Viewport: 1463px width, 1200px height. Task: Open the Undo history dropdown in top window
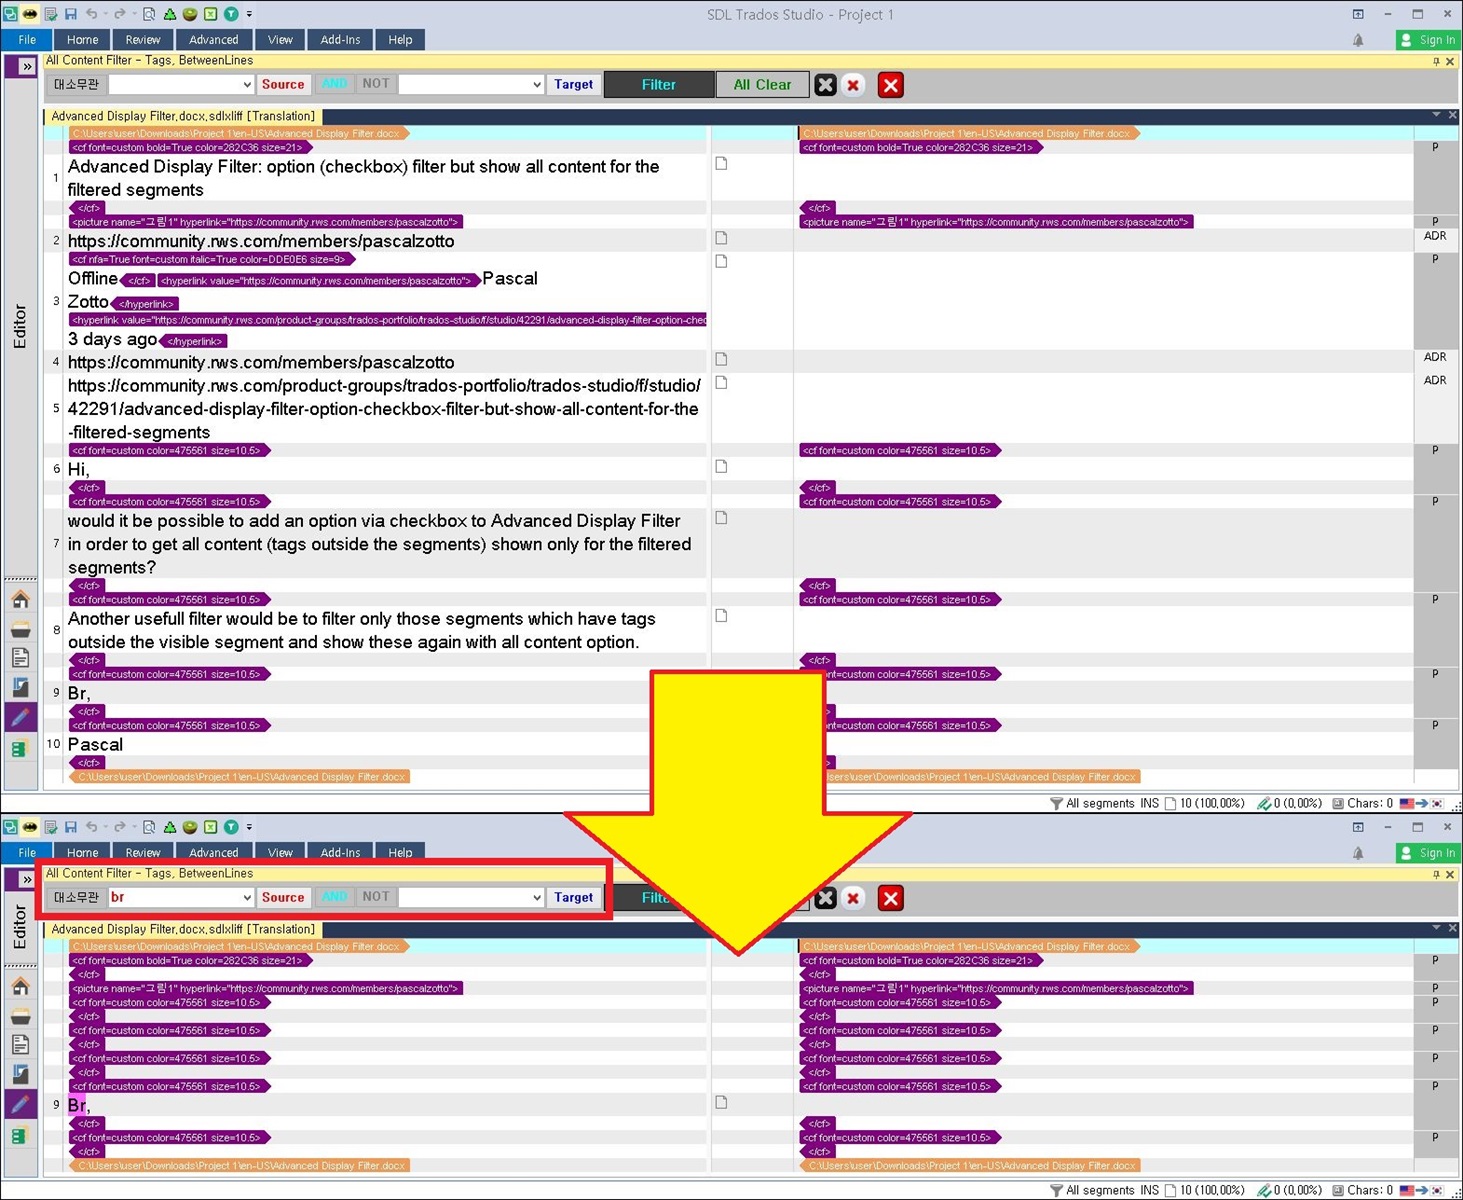[x=104, y=14]
